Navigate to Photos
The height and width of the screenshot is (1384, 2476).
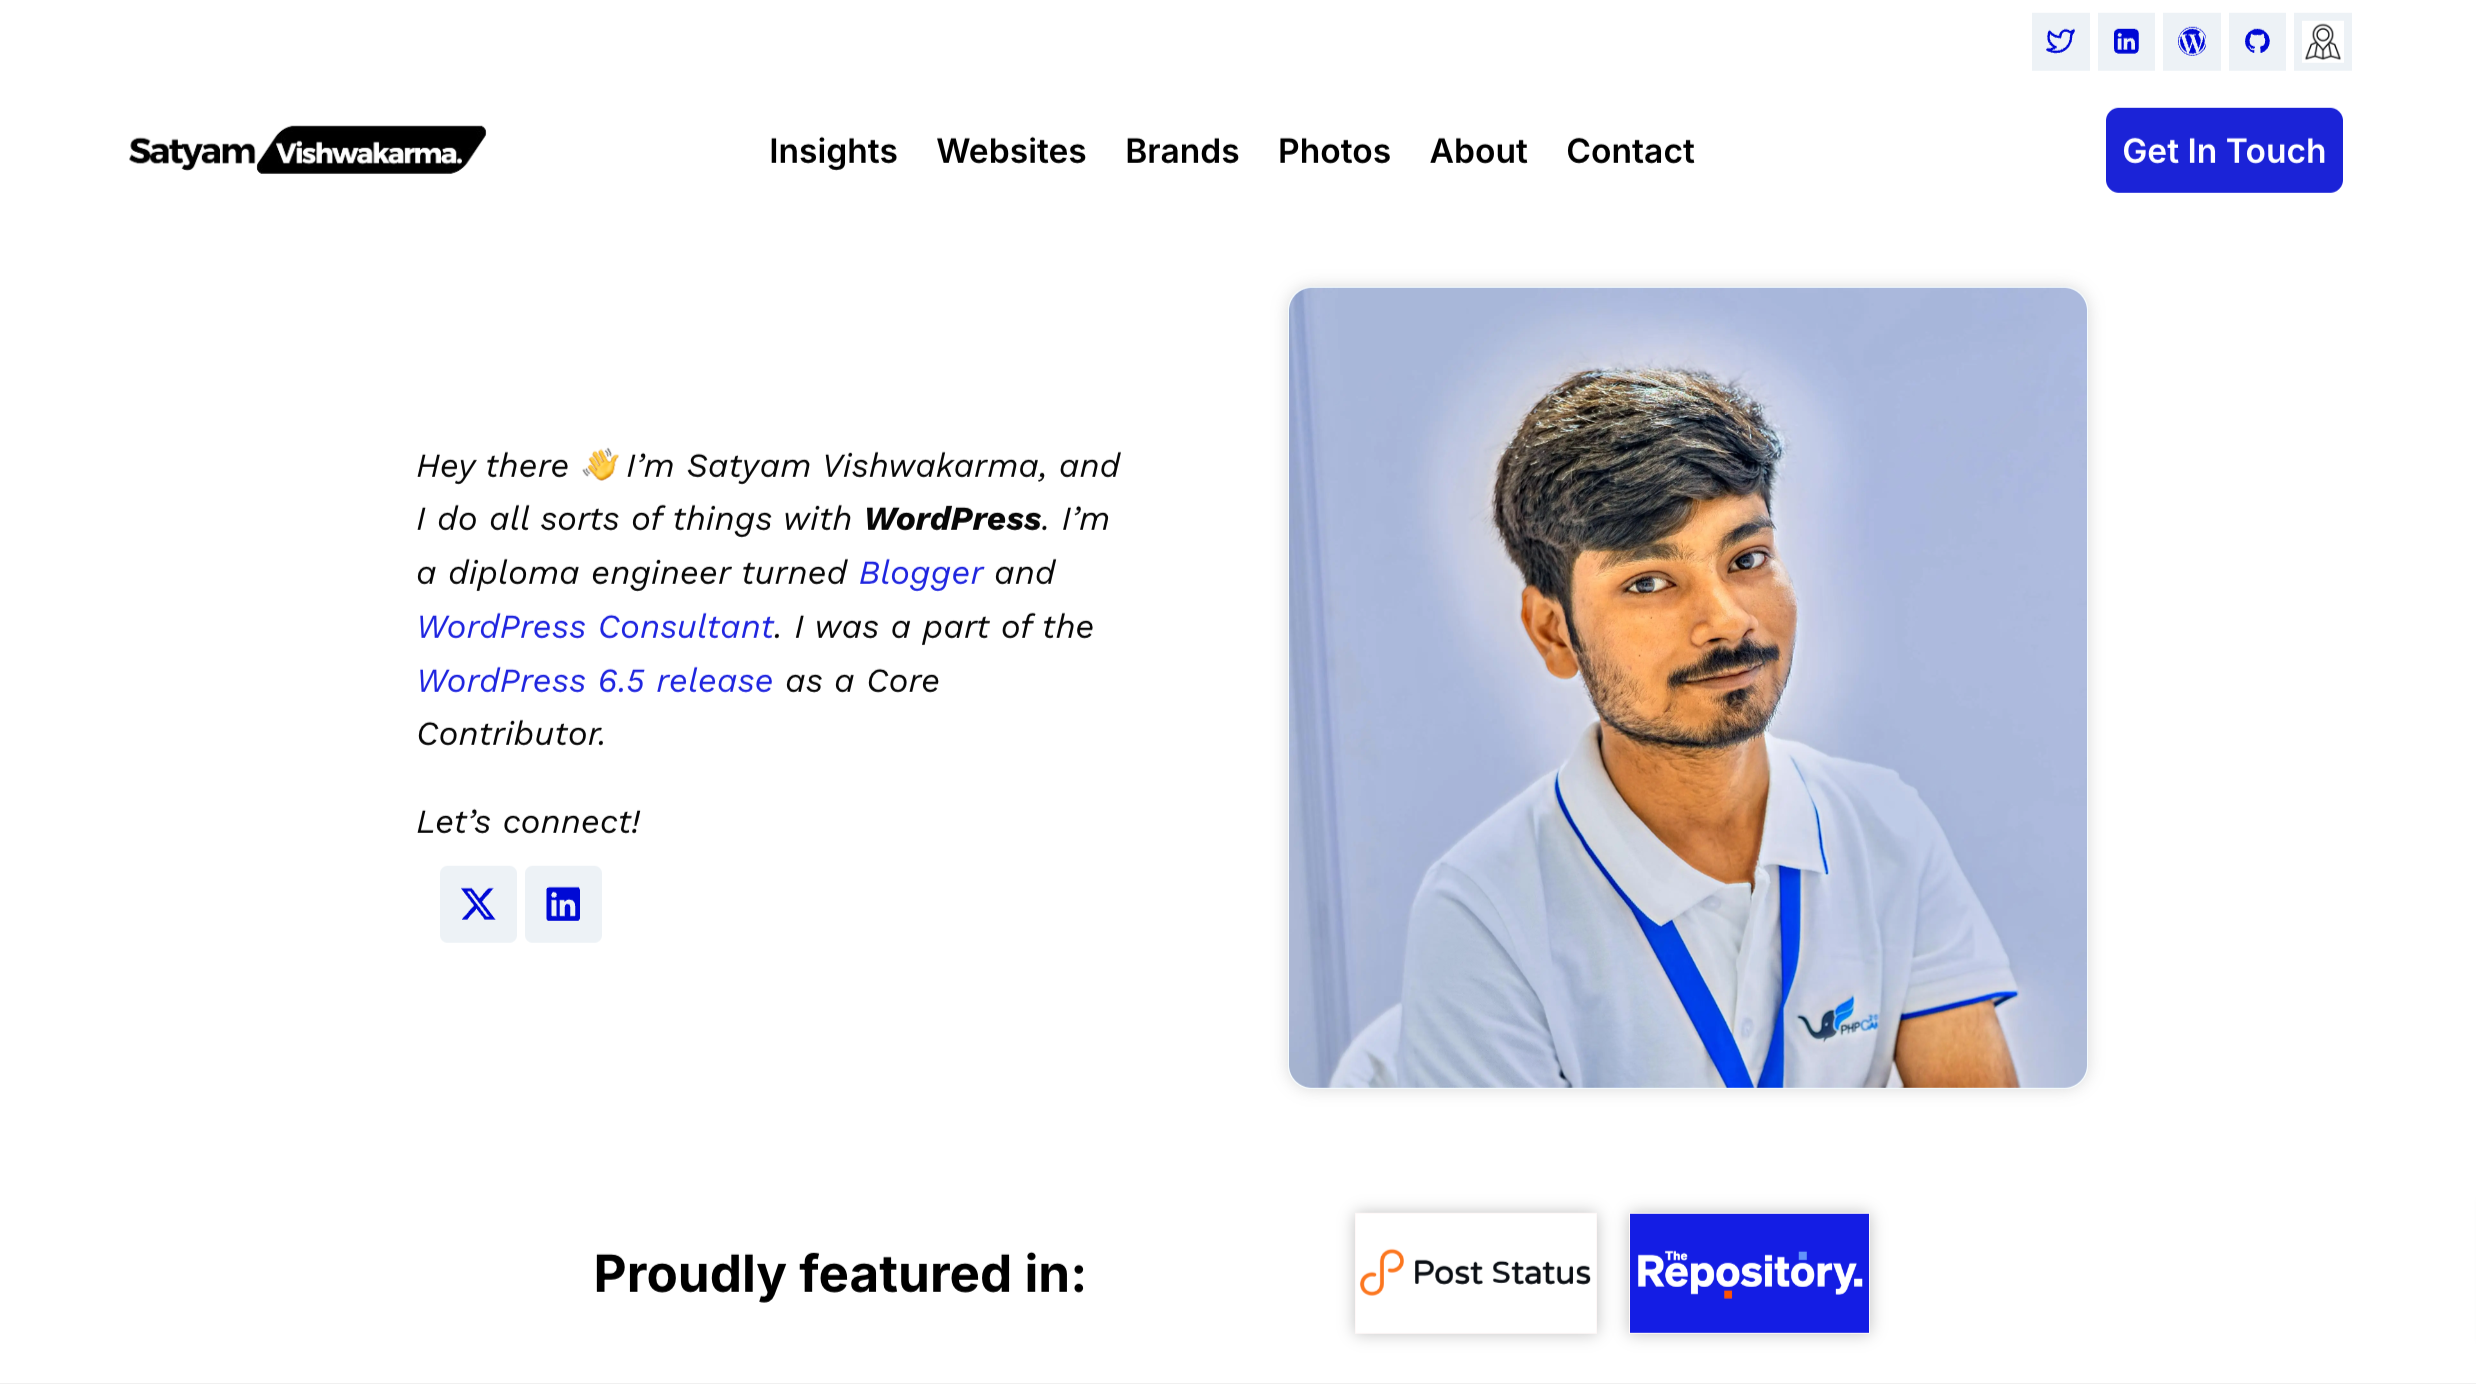[1334, 151]
